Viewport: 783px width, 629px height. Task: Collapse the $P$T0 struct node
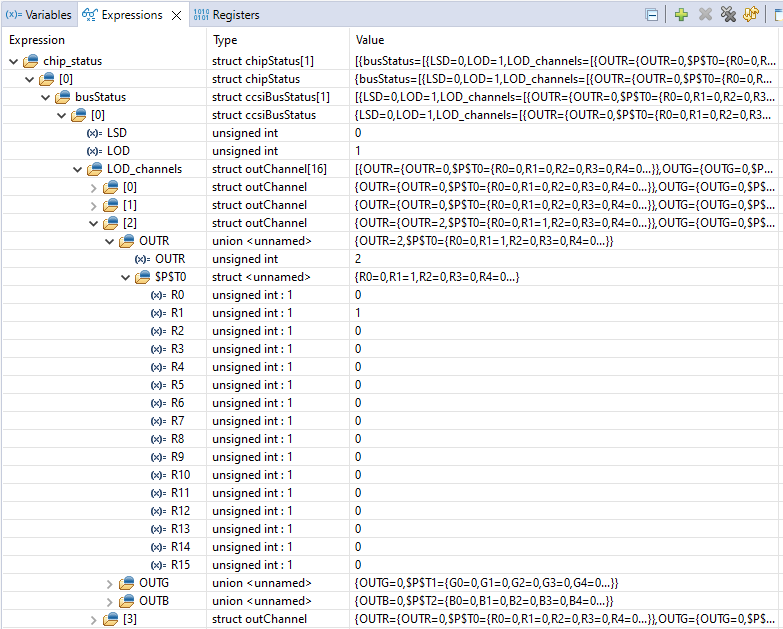tap(126, 277)
